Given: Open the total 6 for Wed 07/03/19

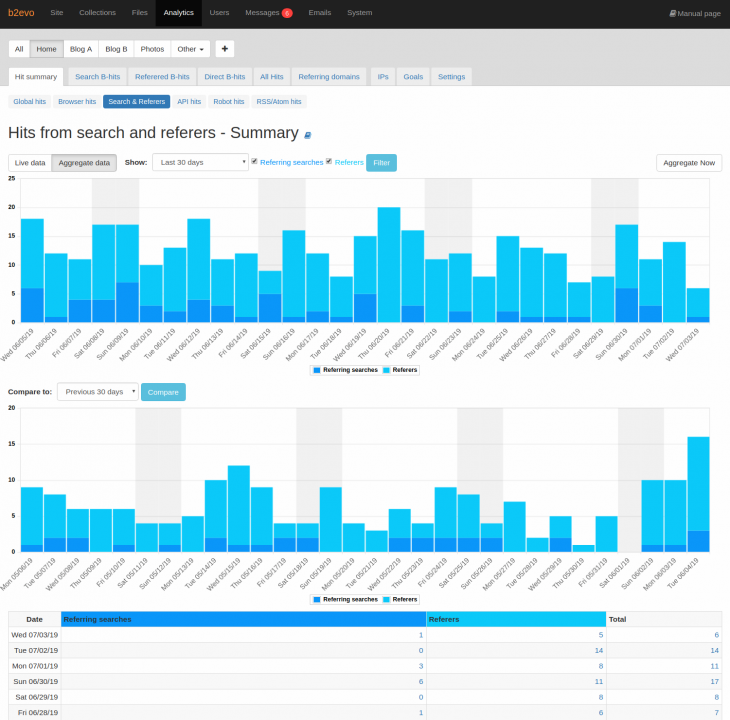Looking at the screenshot, I should [716, 635].
